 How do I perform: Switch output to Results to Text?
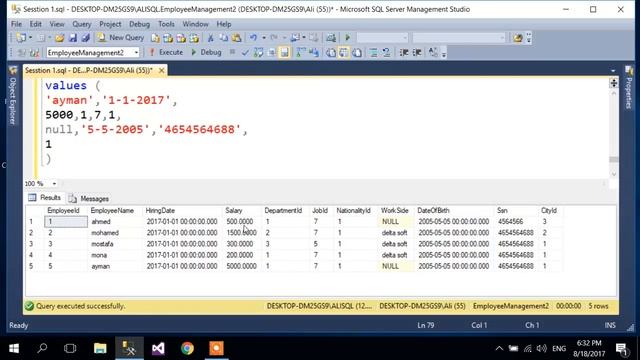click(x=331, y=53)
